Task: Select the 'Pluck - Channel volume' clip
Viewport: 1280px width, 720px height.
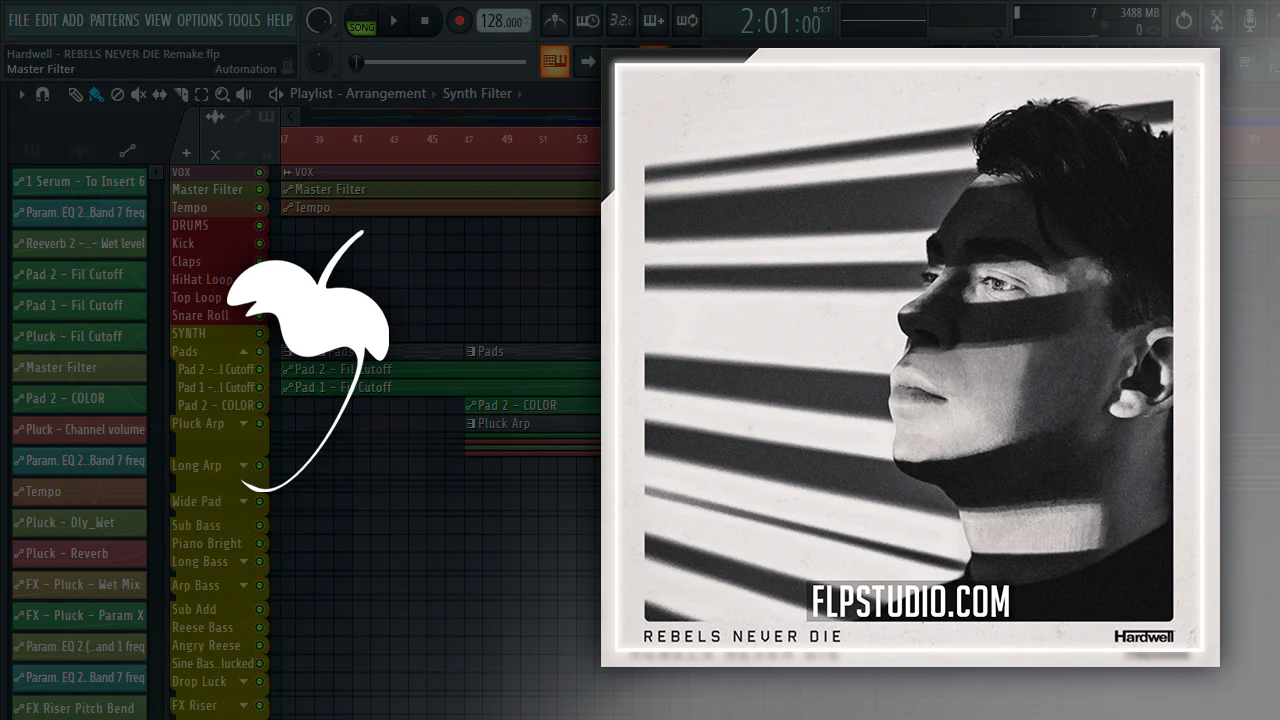Action: click(x=80, y=430)
